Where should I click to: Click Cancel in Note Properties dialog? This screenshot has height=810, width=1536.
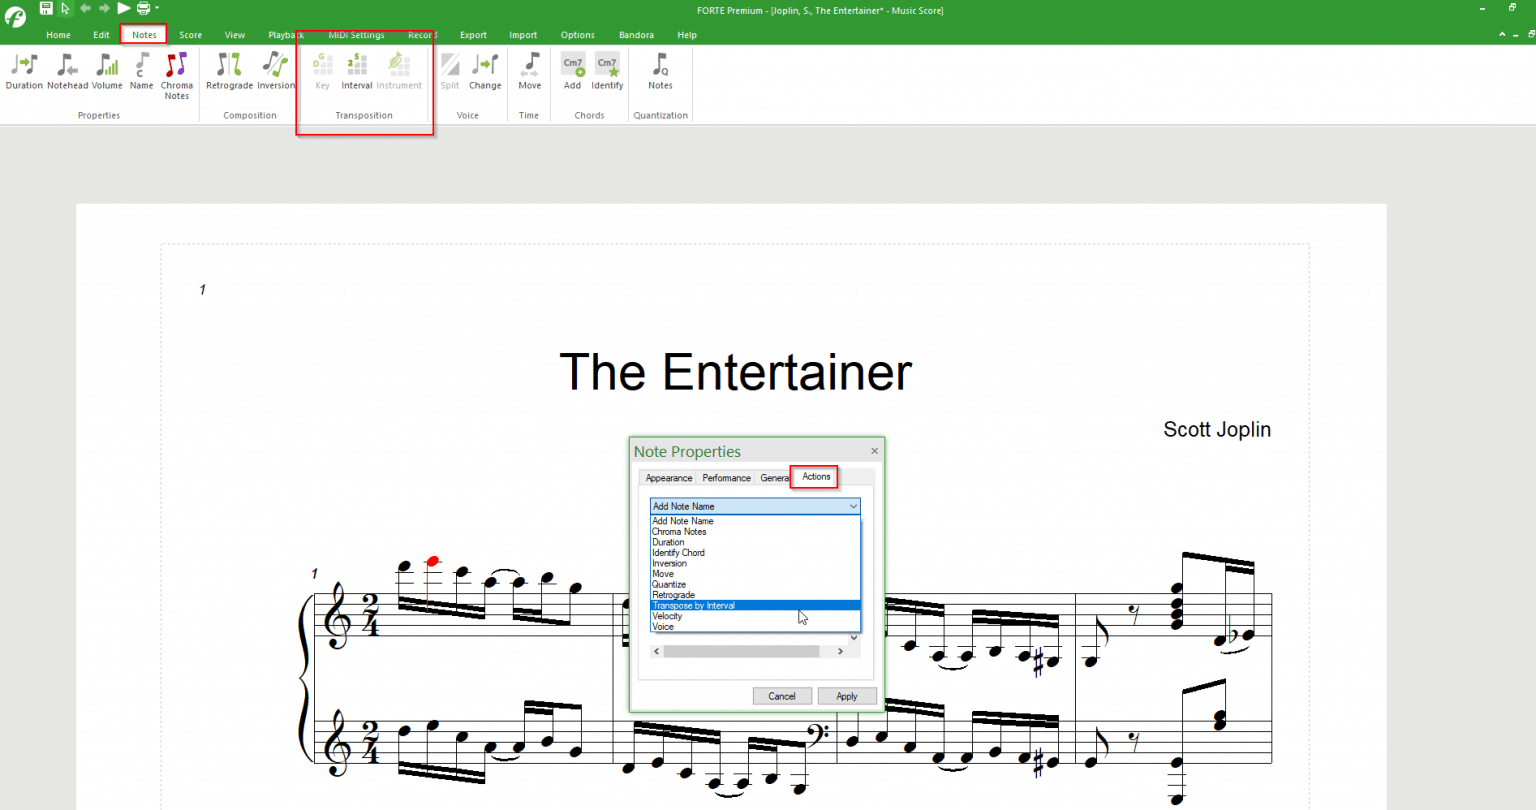(x=782, y=696)
